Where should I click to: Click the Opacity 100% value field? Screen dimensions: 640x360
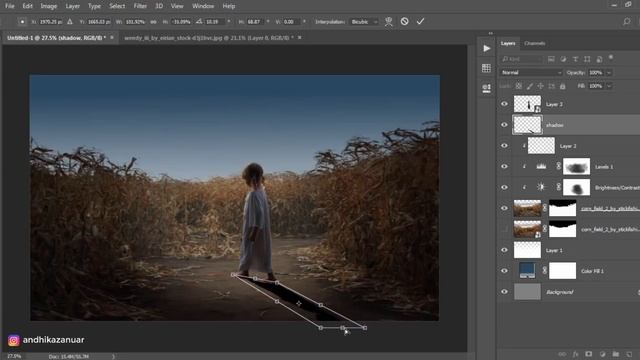[x=596, y=73]
